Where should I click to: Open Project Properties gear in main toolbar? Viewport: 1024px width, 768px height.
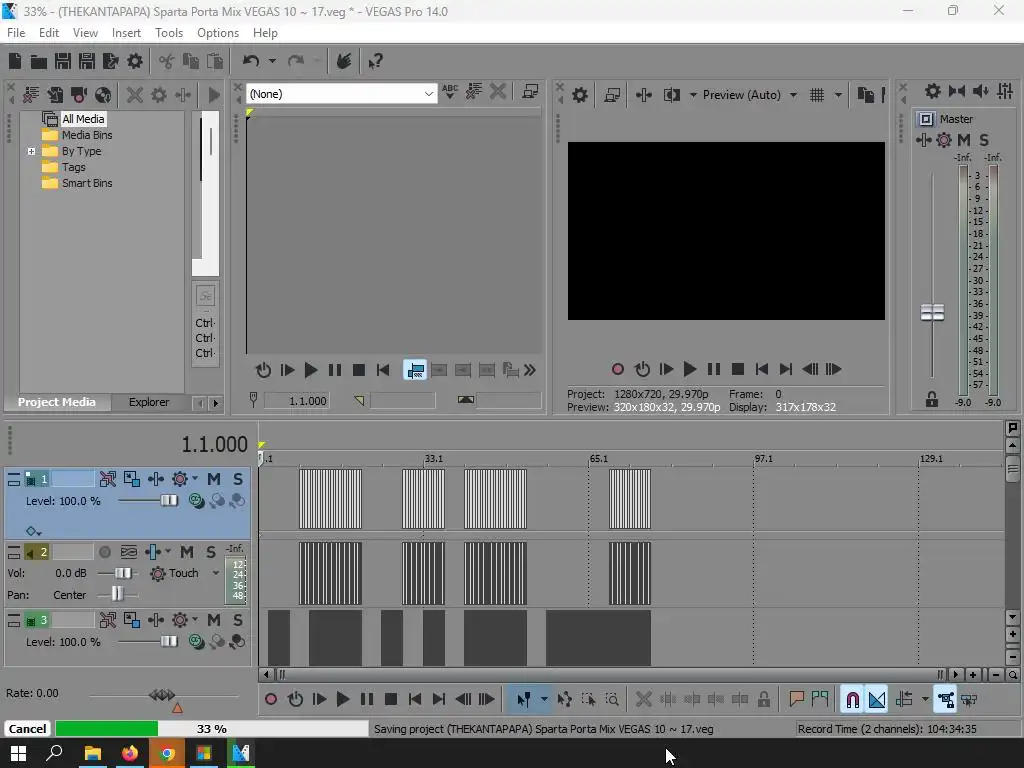[135, 61]
